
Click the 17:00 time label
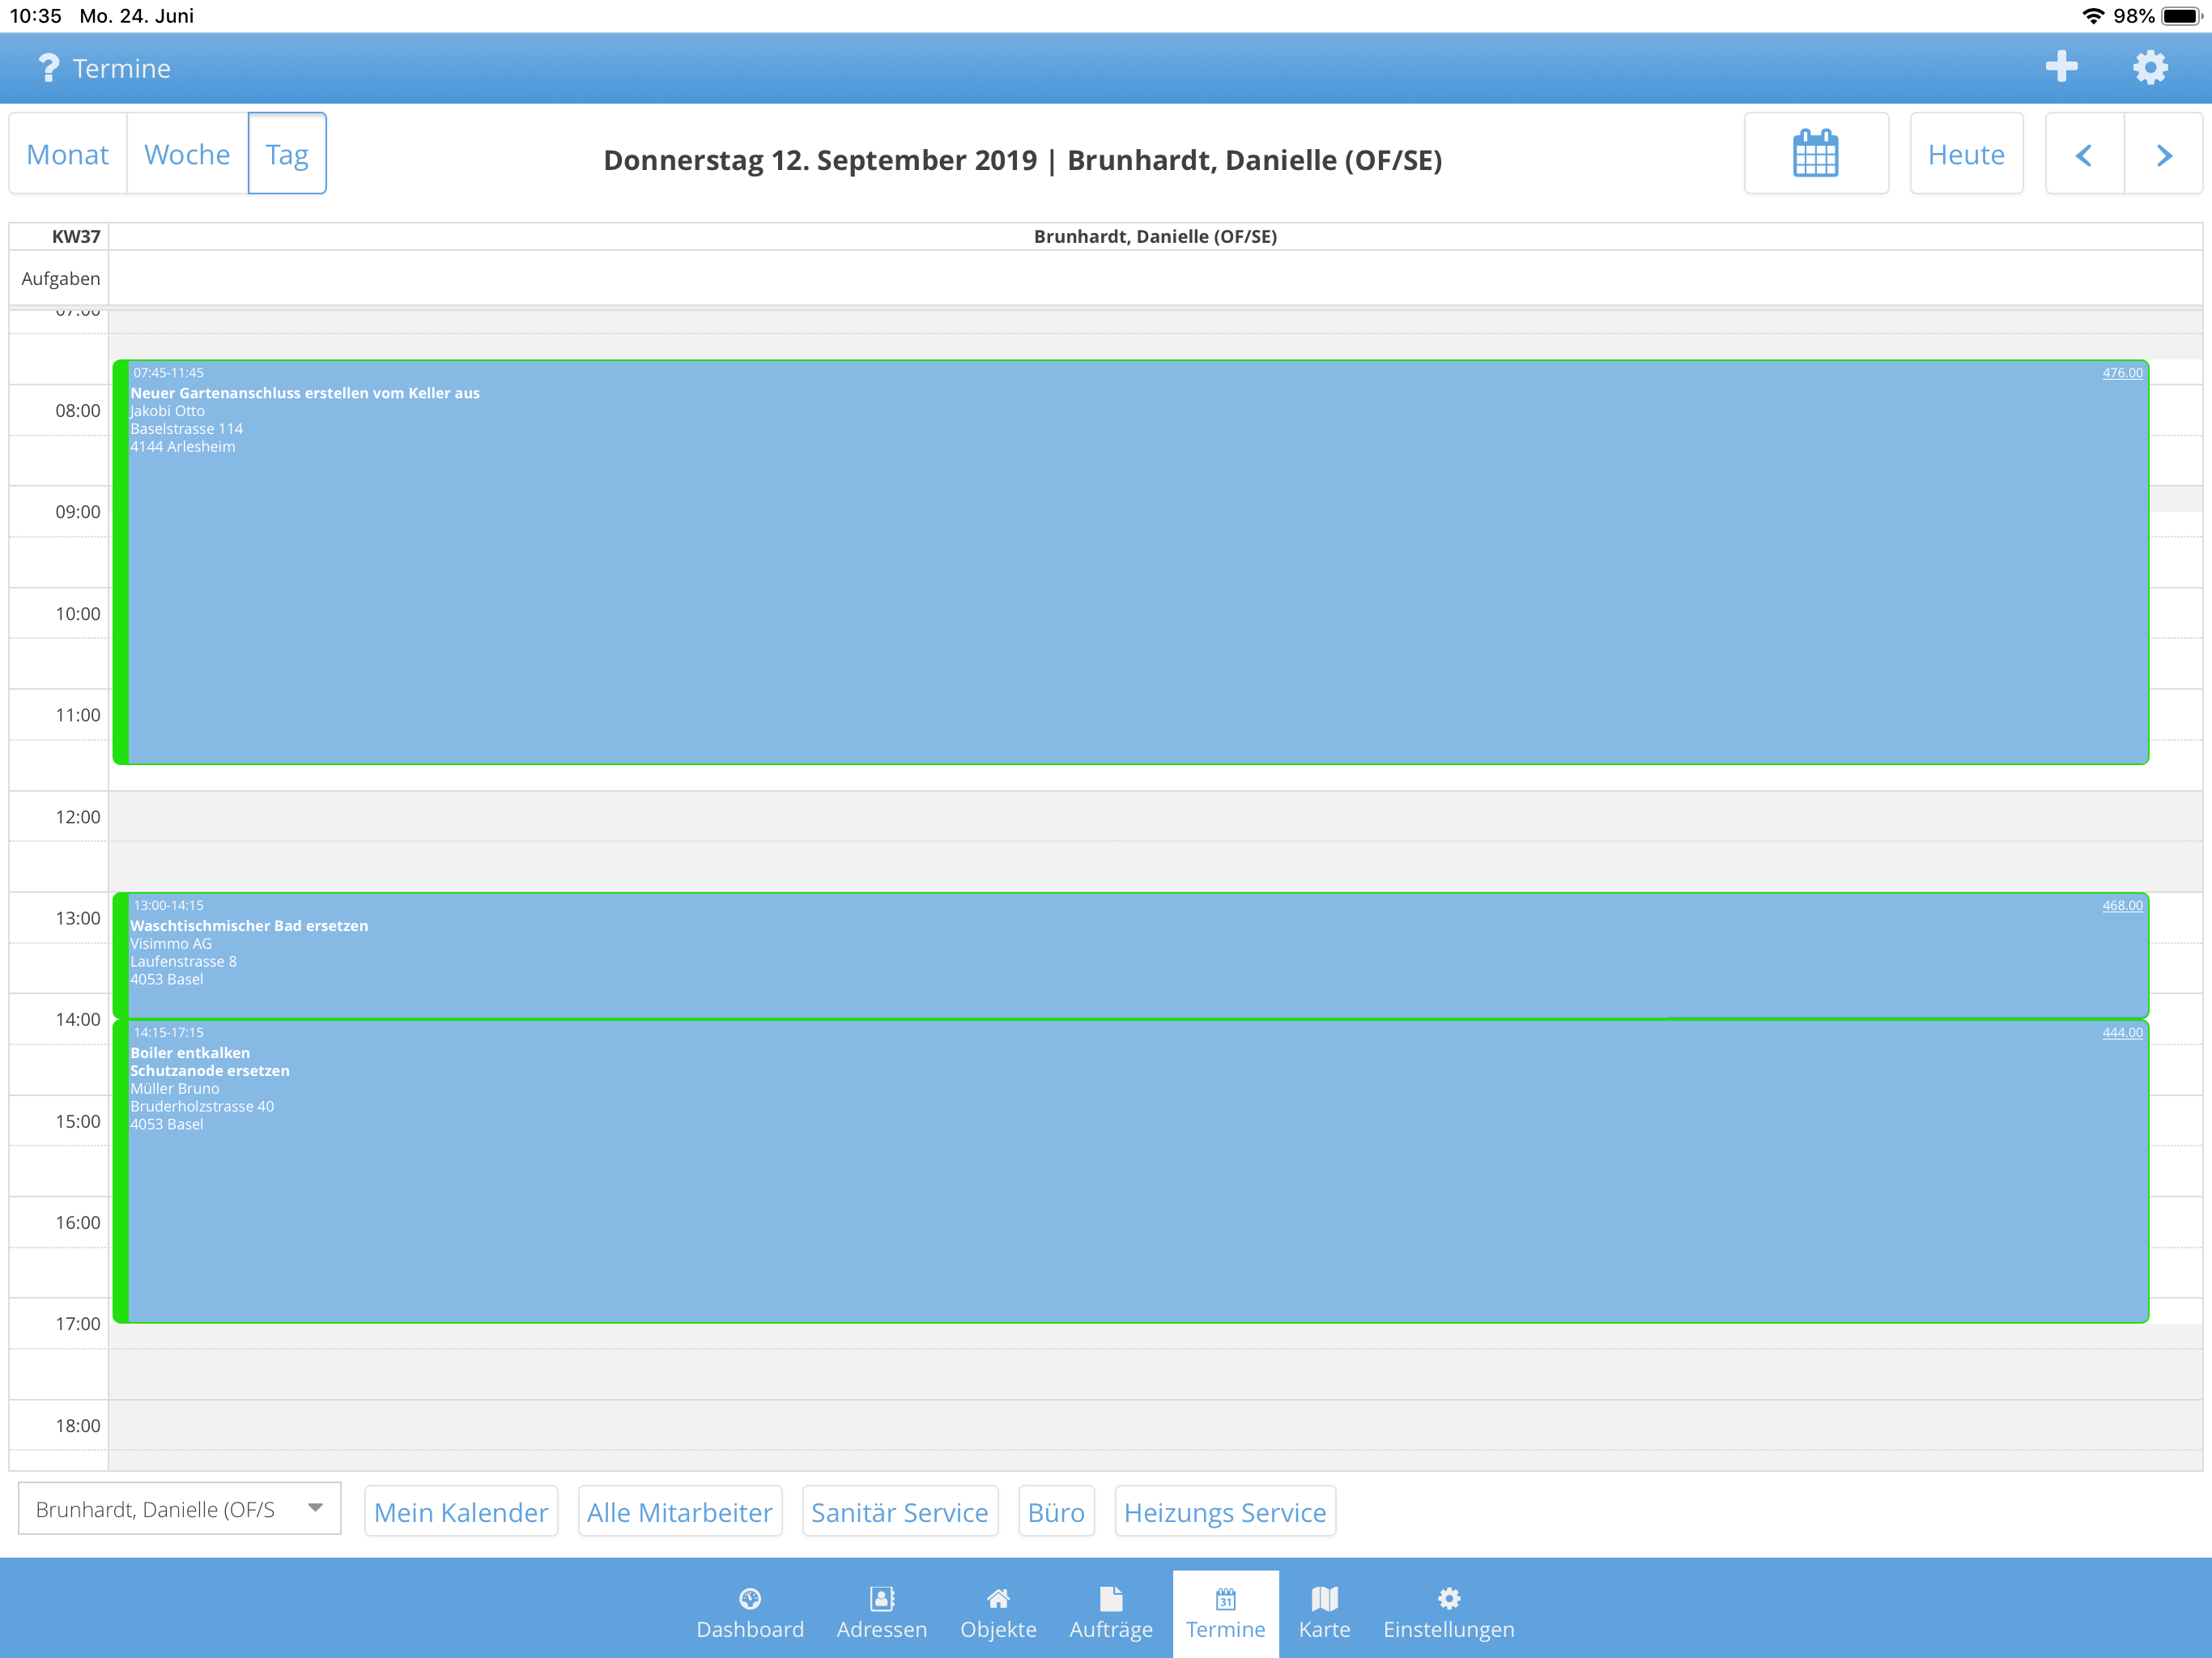[x=78, y=1324]
